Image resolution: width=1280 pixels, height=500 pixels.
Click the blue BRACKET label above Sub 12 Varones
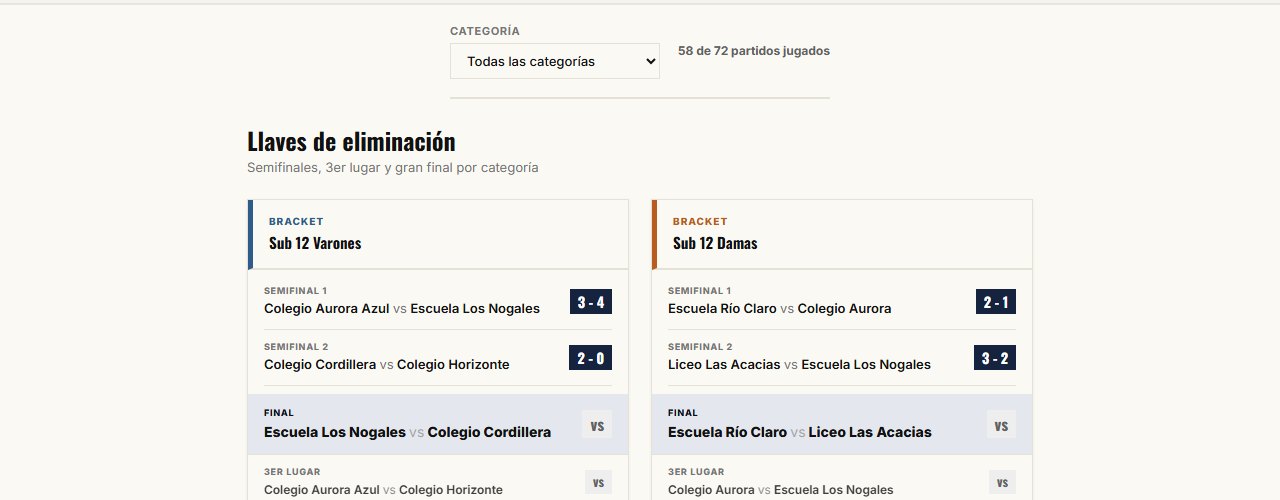coord(296,222)
